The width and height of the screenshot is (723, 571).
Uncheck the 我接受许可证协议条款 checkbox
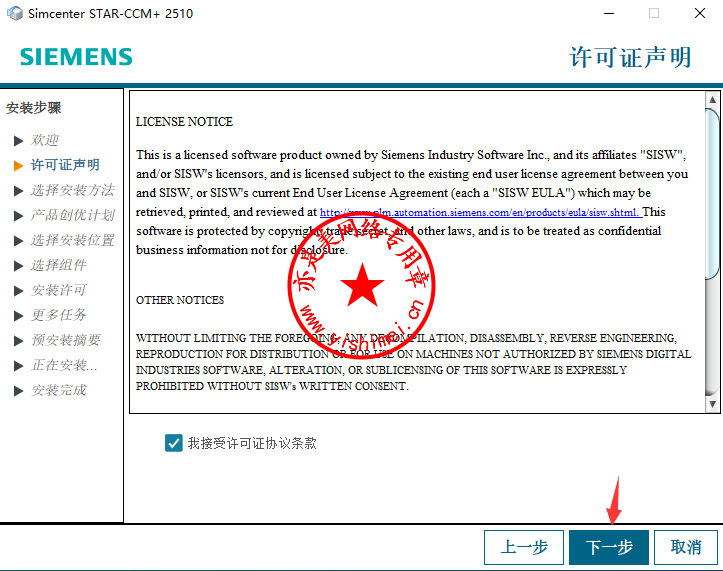(x=174, y=443)
